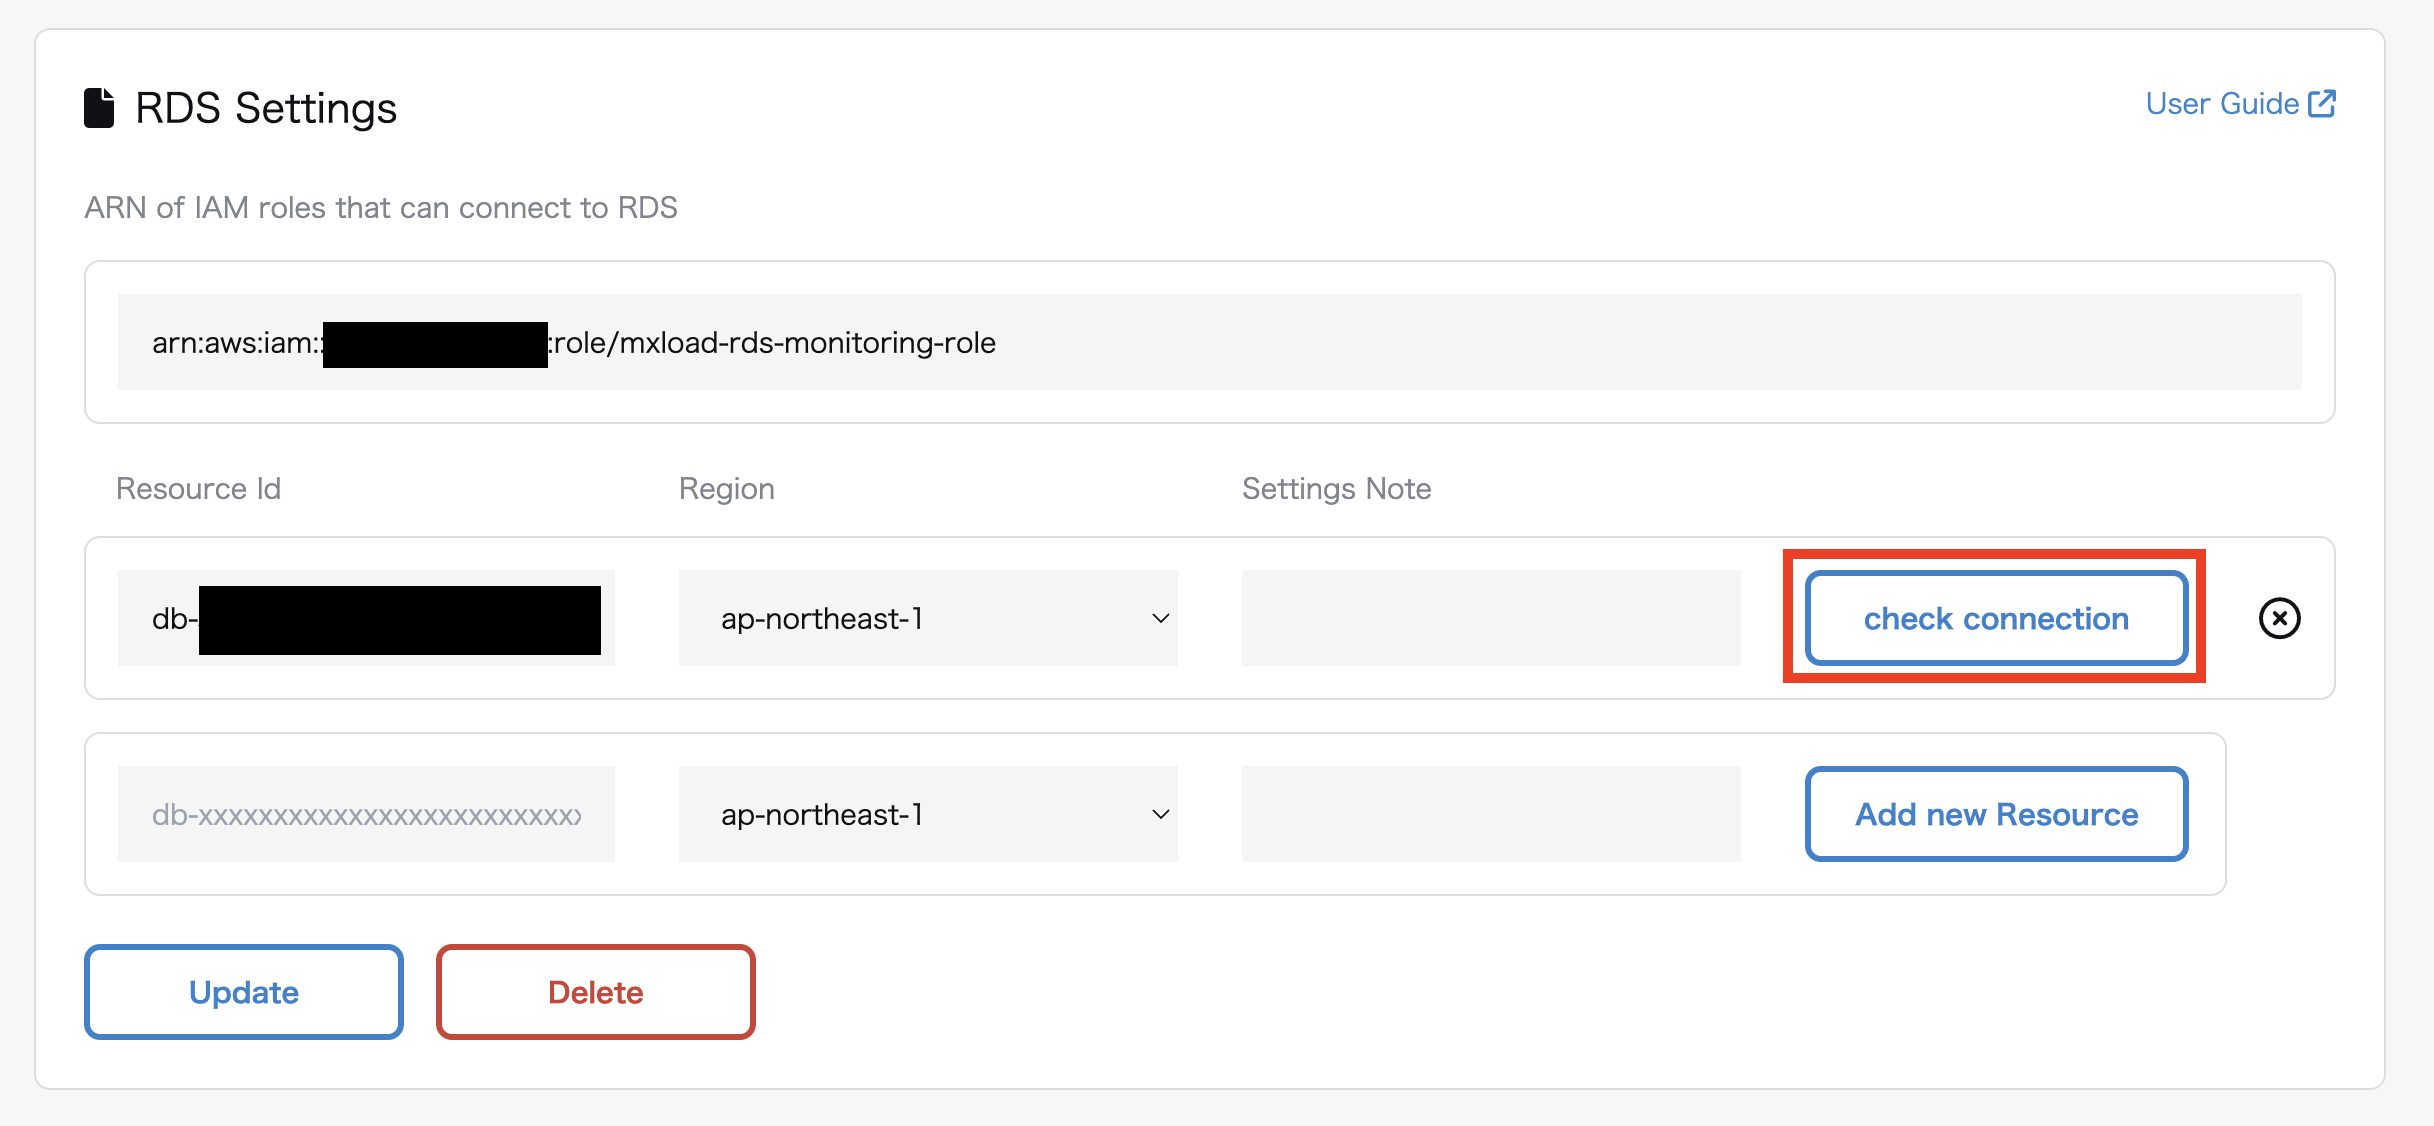Click the Region column label
Viewport: 2434px width, 1126px height.
726,488
